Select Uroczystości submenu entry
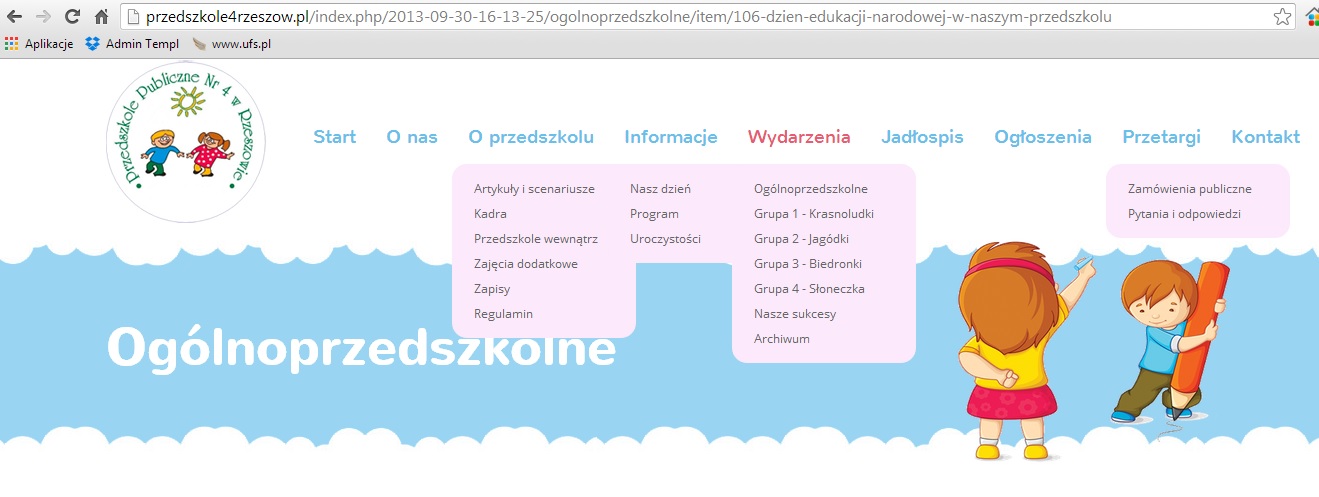Viewport: 1319px width, 497px height. click(x=665, y=239)
